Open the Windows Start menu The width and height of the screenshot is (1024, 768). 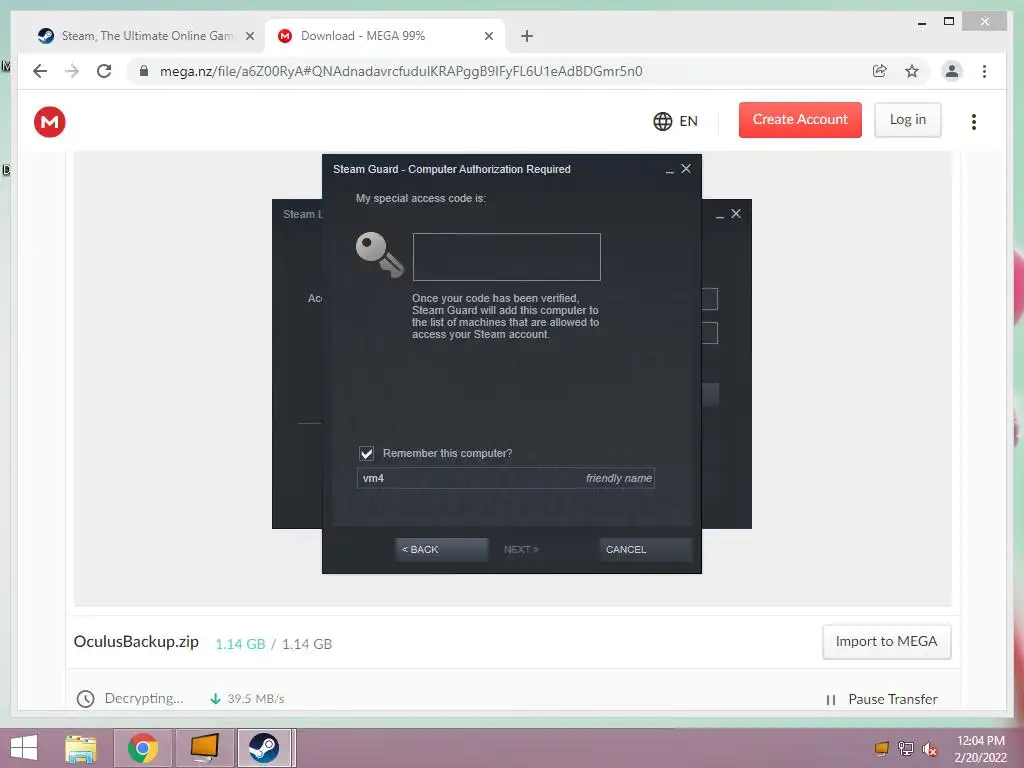pos(24,748)
